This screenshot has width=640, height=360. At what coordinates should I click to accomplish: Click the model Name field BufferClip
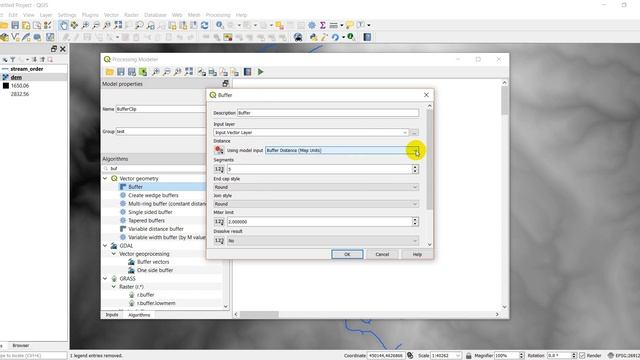[161, 109]
